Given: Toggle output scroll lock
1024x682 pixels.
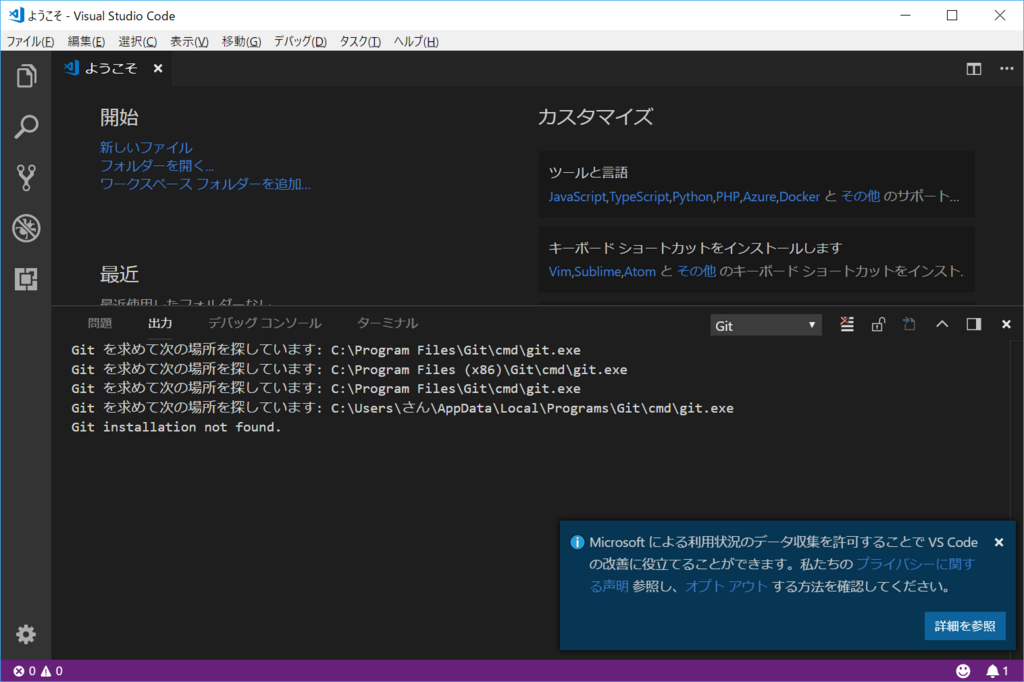Looking at the screenshot, I should pyautogui.click(x=878, y=324).
